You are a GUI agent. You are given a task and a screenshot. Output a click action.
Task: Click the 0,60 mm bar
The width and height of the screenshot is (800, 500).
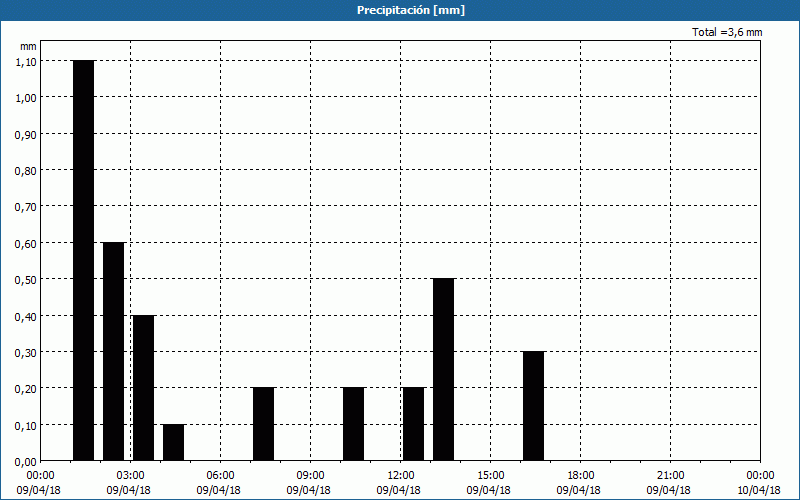click(114, 352)
